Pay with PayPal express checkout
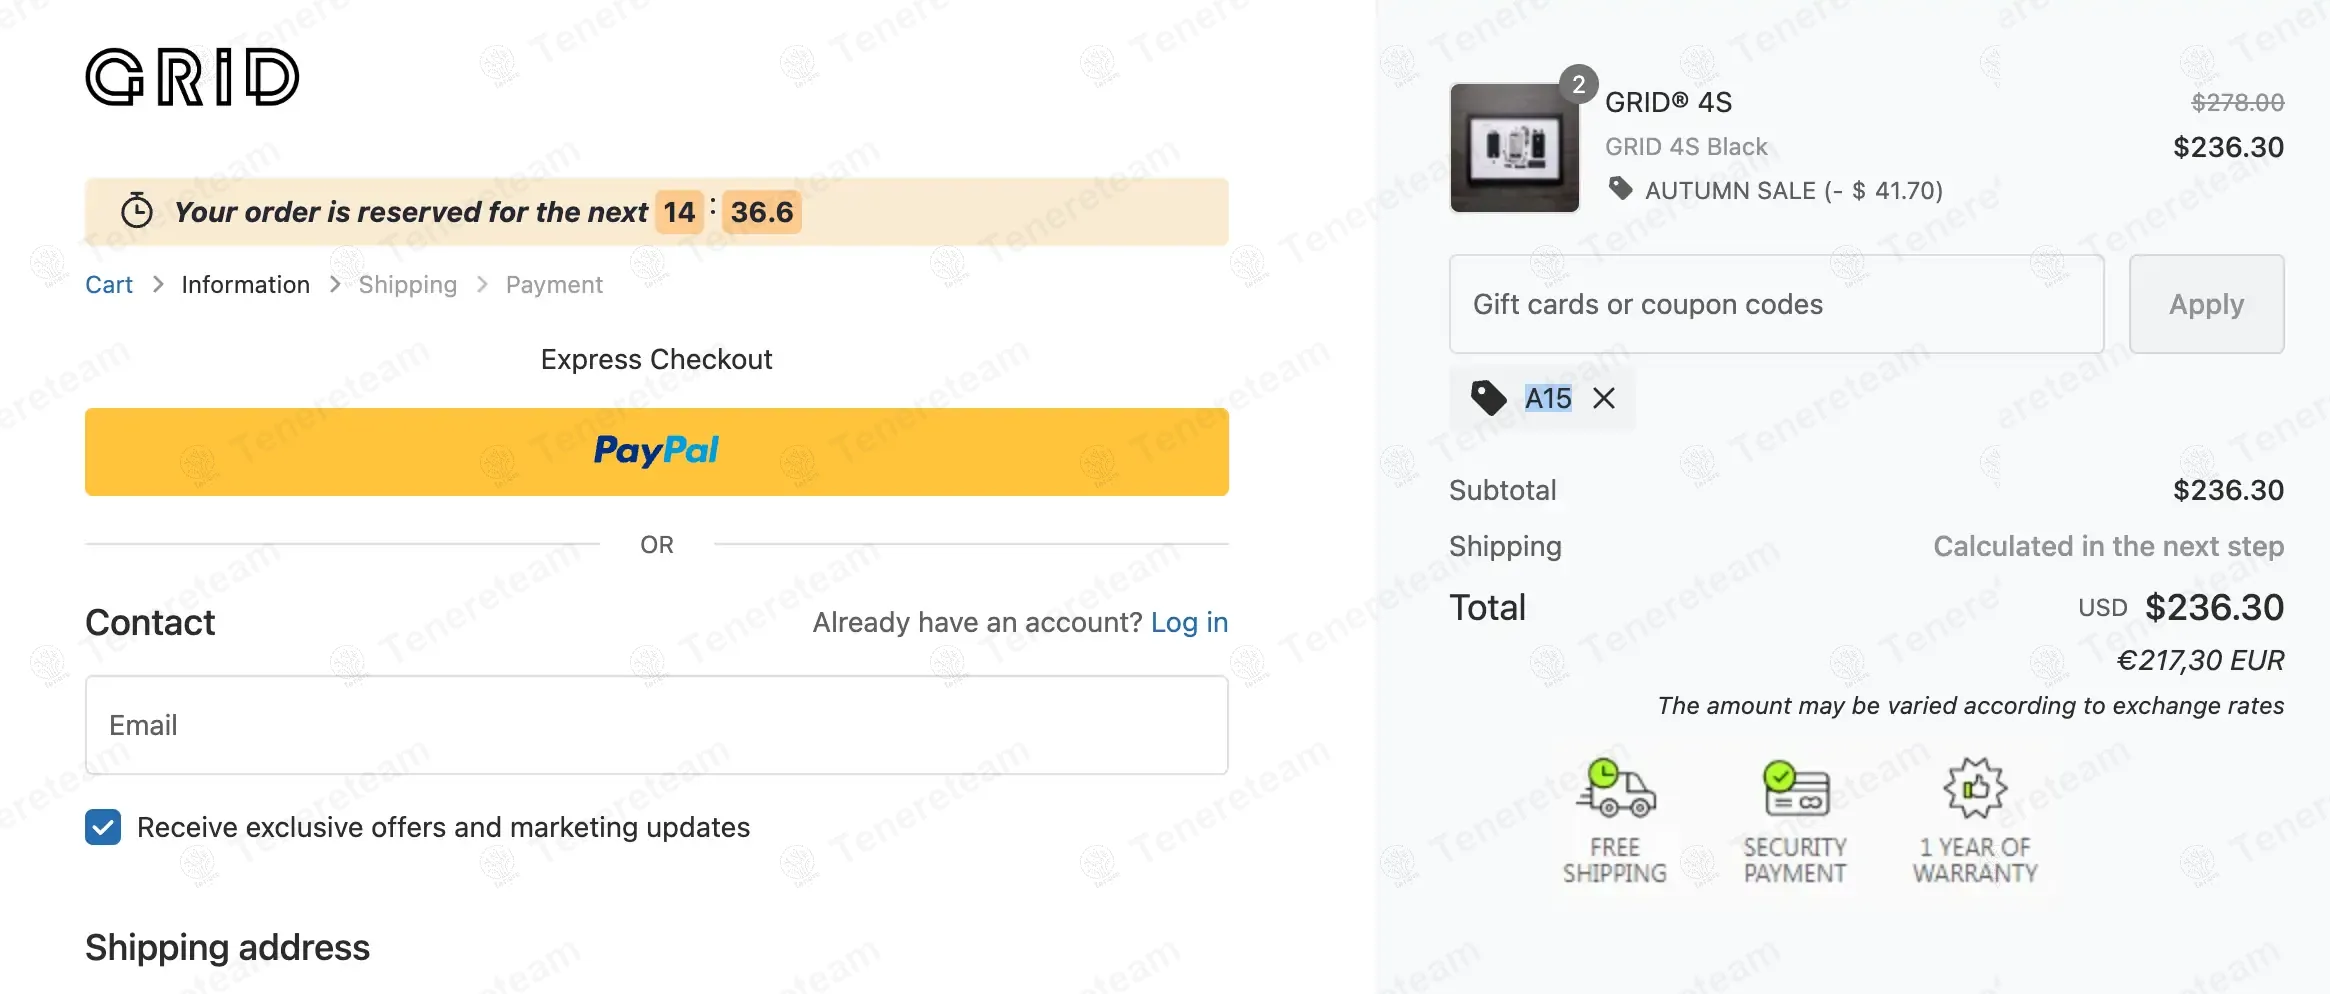2330x994 pixels. [656, 451]
